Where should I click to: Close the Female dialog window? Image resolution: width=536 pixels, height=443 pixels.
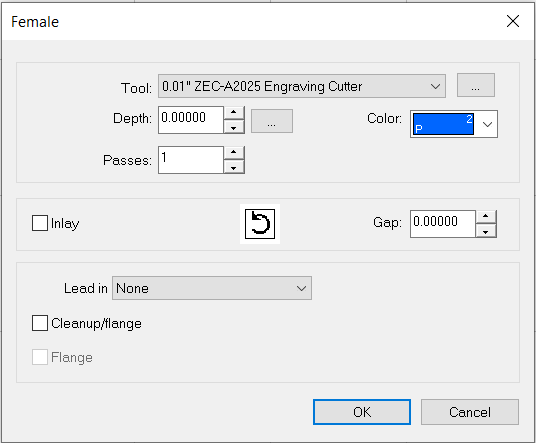click(513, 21)
